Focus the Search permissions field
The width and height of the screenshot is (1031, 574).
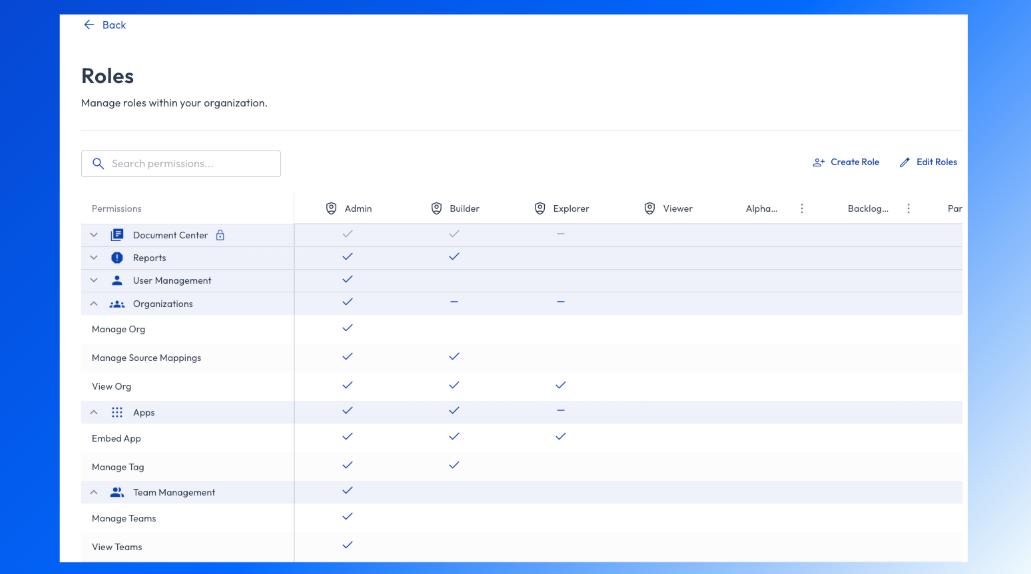coord(181,164)
